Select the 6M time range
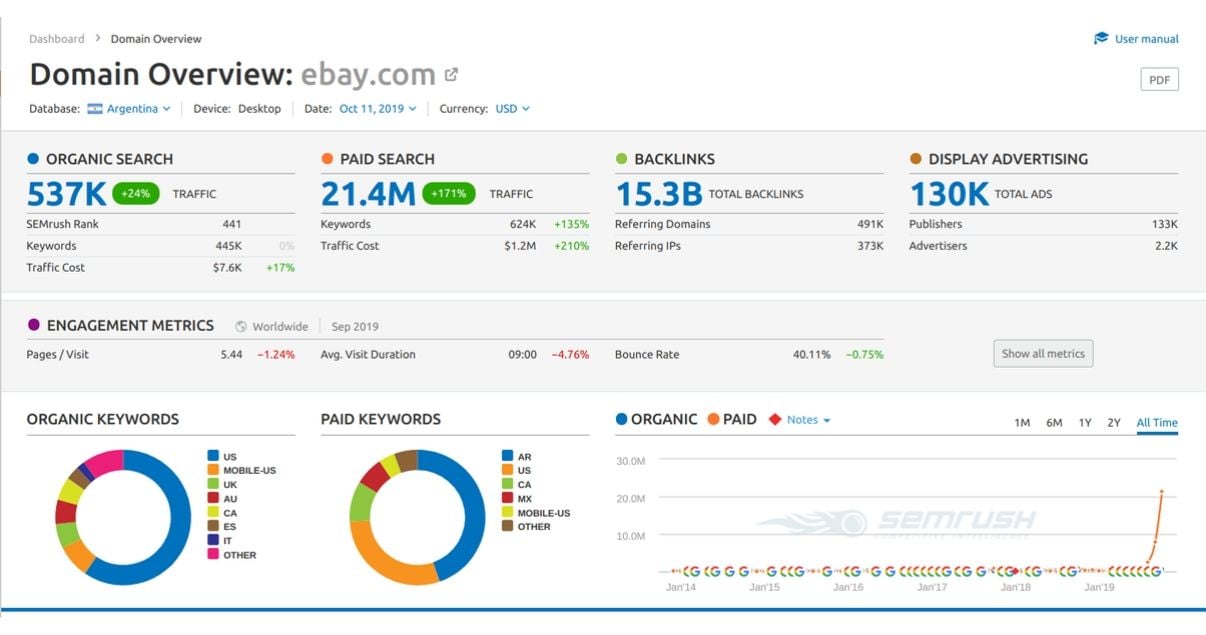 [x=1054, y=423]
